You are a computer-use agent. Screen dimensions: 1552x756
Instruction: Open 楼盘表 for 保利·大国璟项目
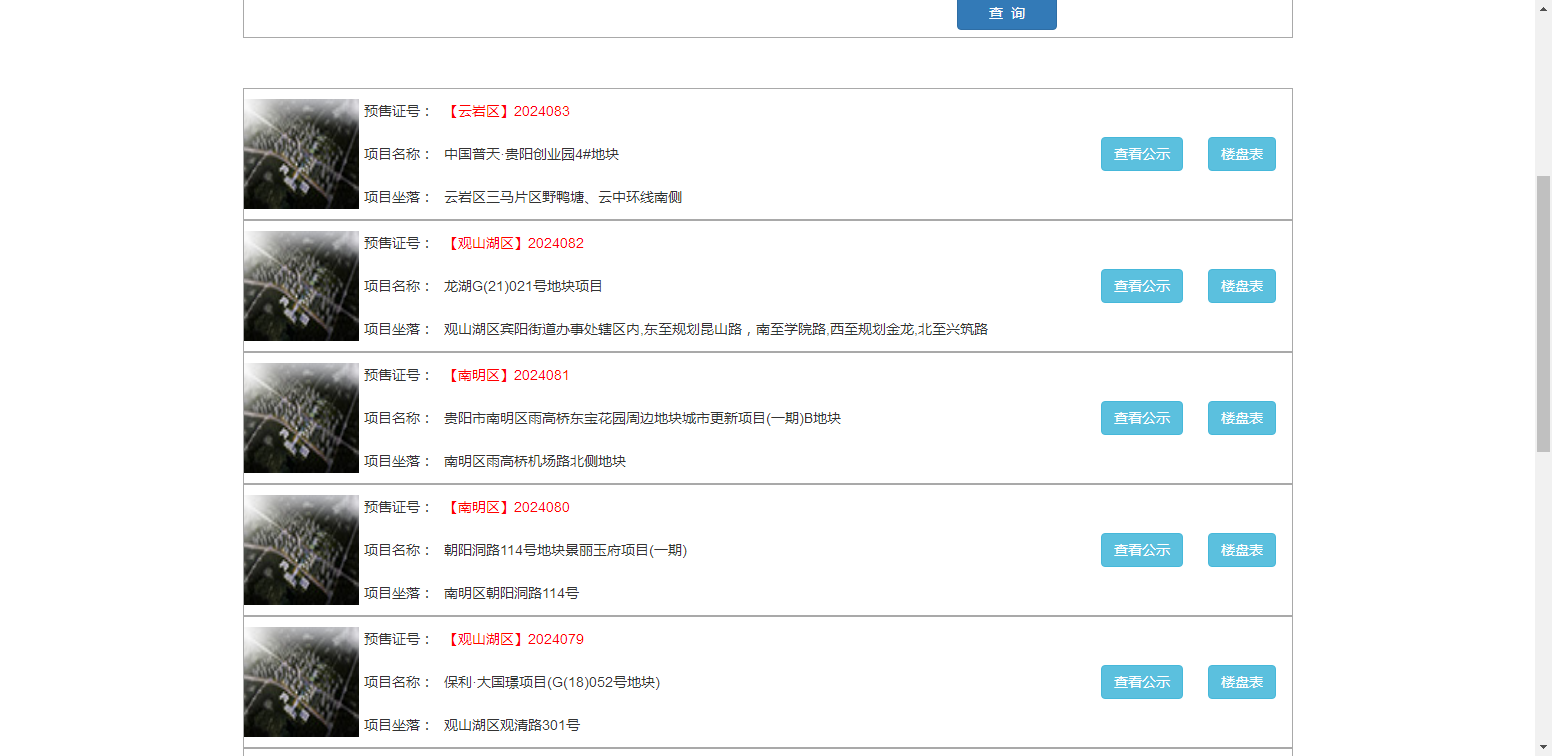coord(1241,682)
